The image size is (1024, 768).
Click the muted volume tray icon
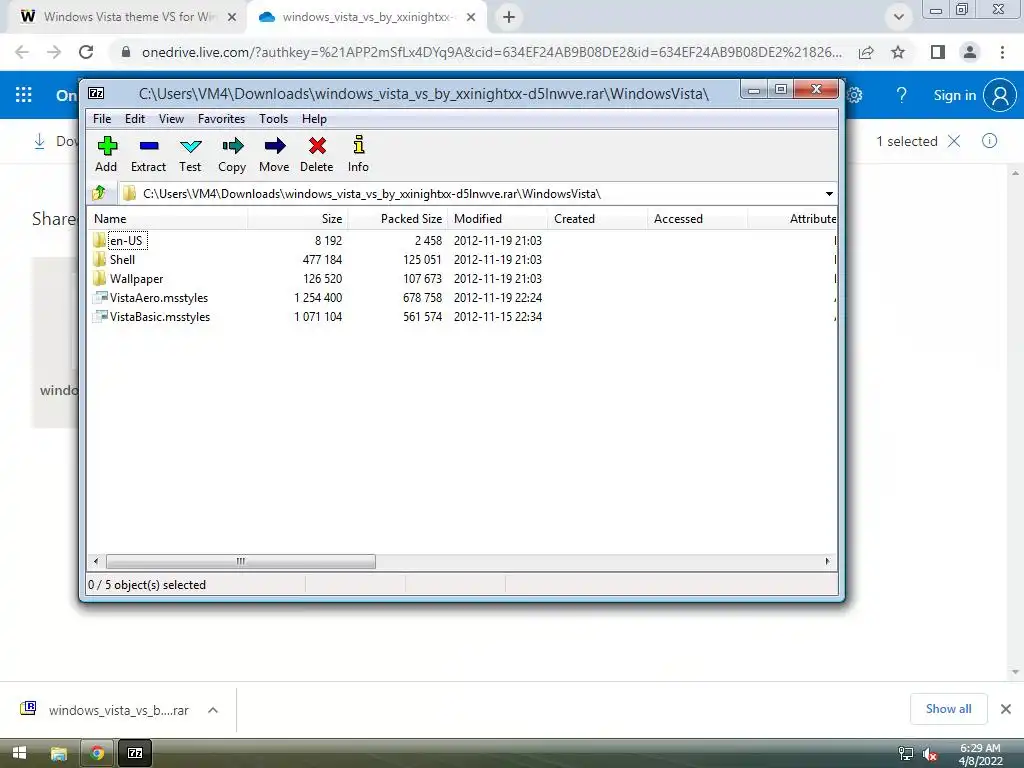(x=930, y=754)
